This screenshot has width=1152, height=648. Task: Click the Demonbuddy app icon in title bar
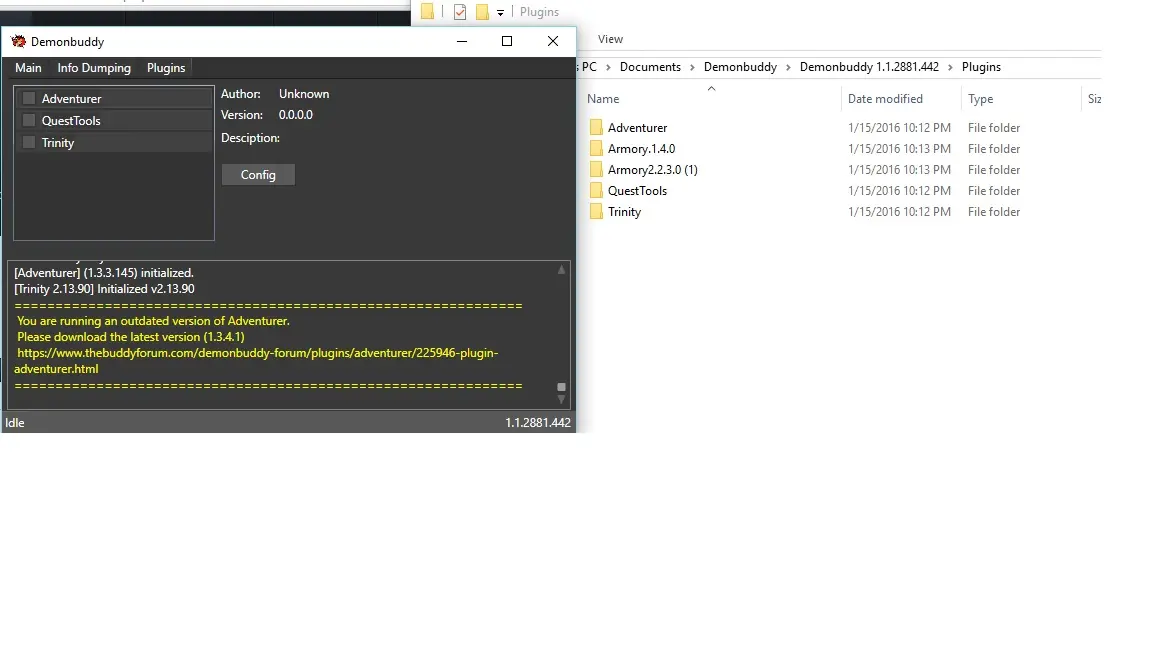[x=18, y=42]
